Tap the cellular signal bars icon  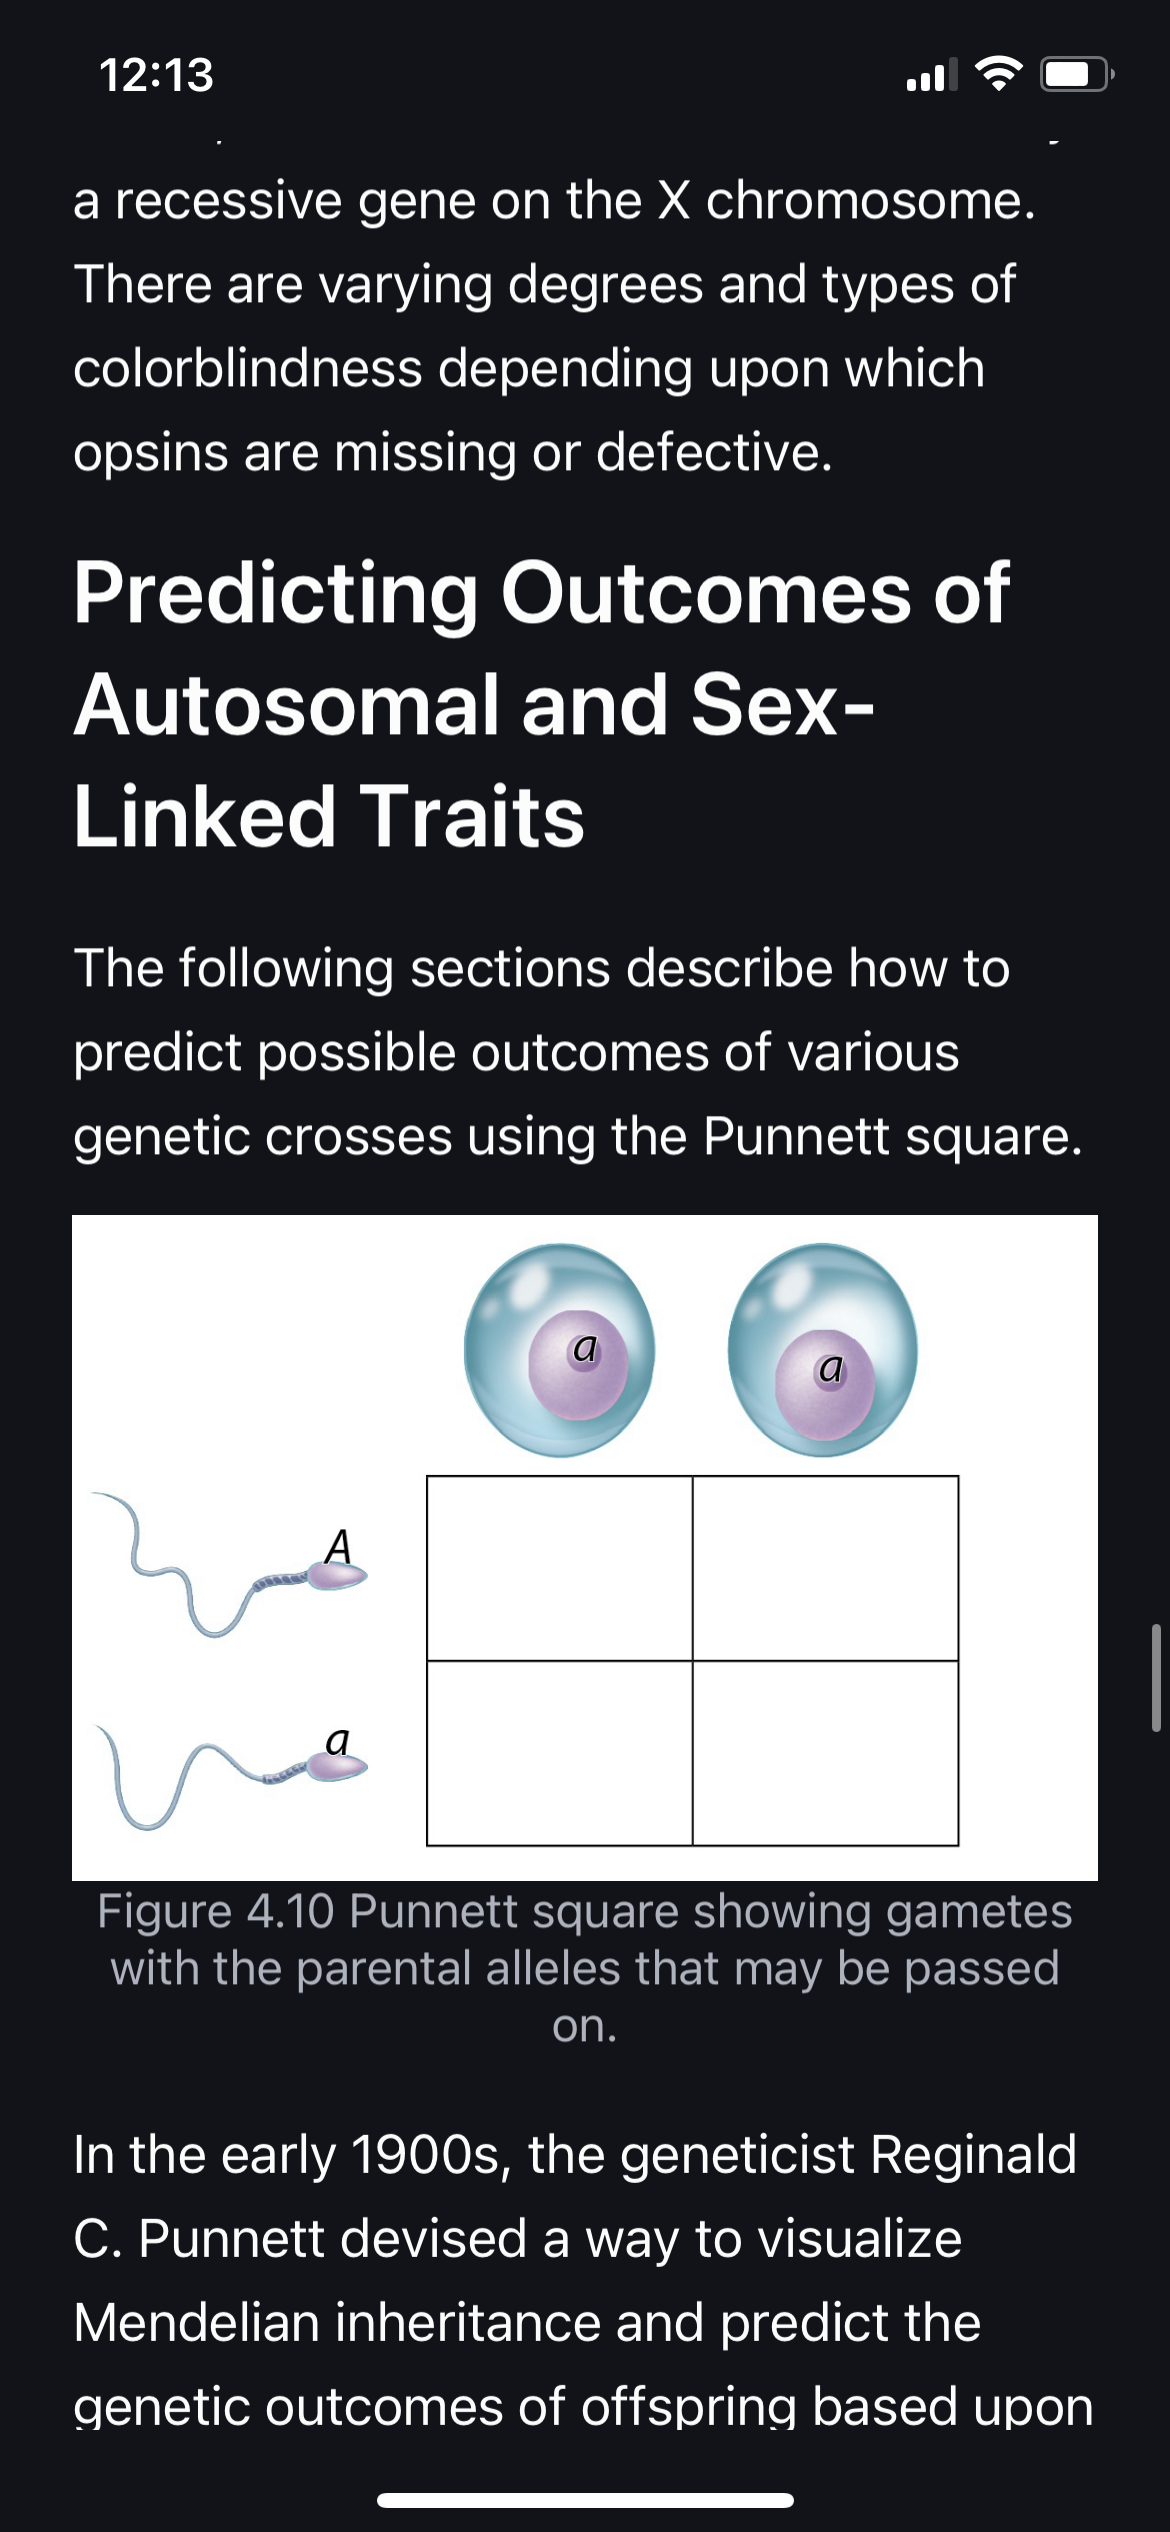[x=931, y=75]
